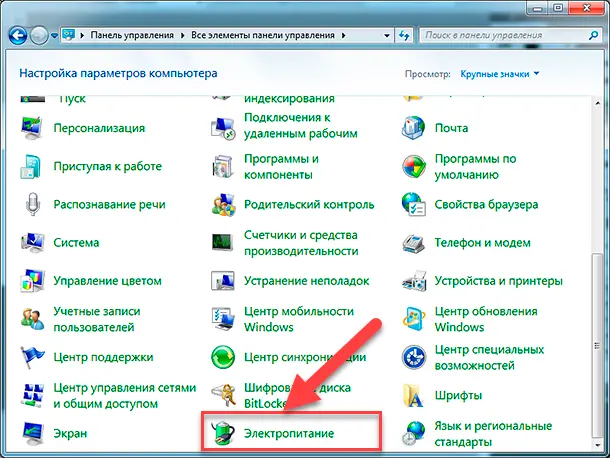This screenshot has height=458, width=610.
Task: Click the Панель управления breadcrumb
Action: pos(132,35)
